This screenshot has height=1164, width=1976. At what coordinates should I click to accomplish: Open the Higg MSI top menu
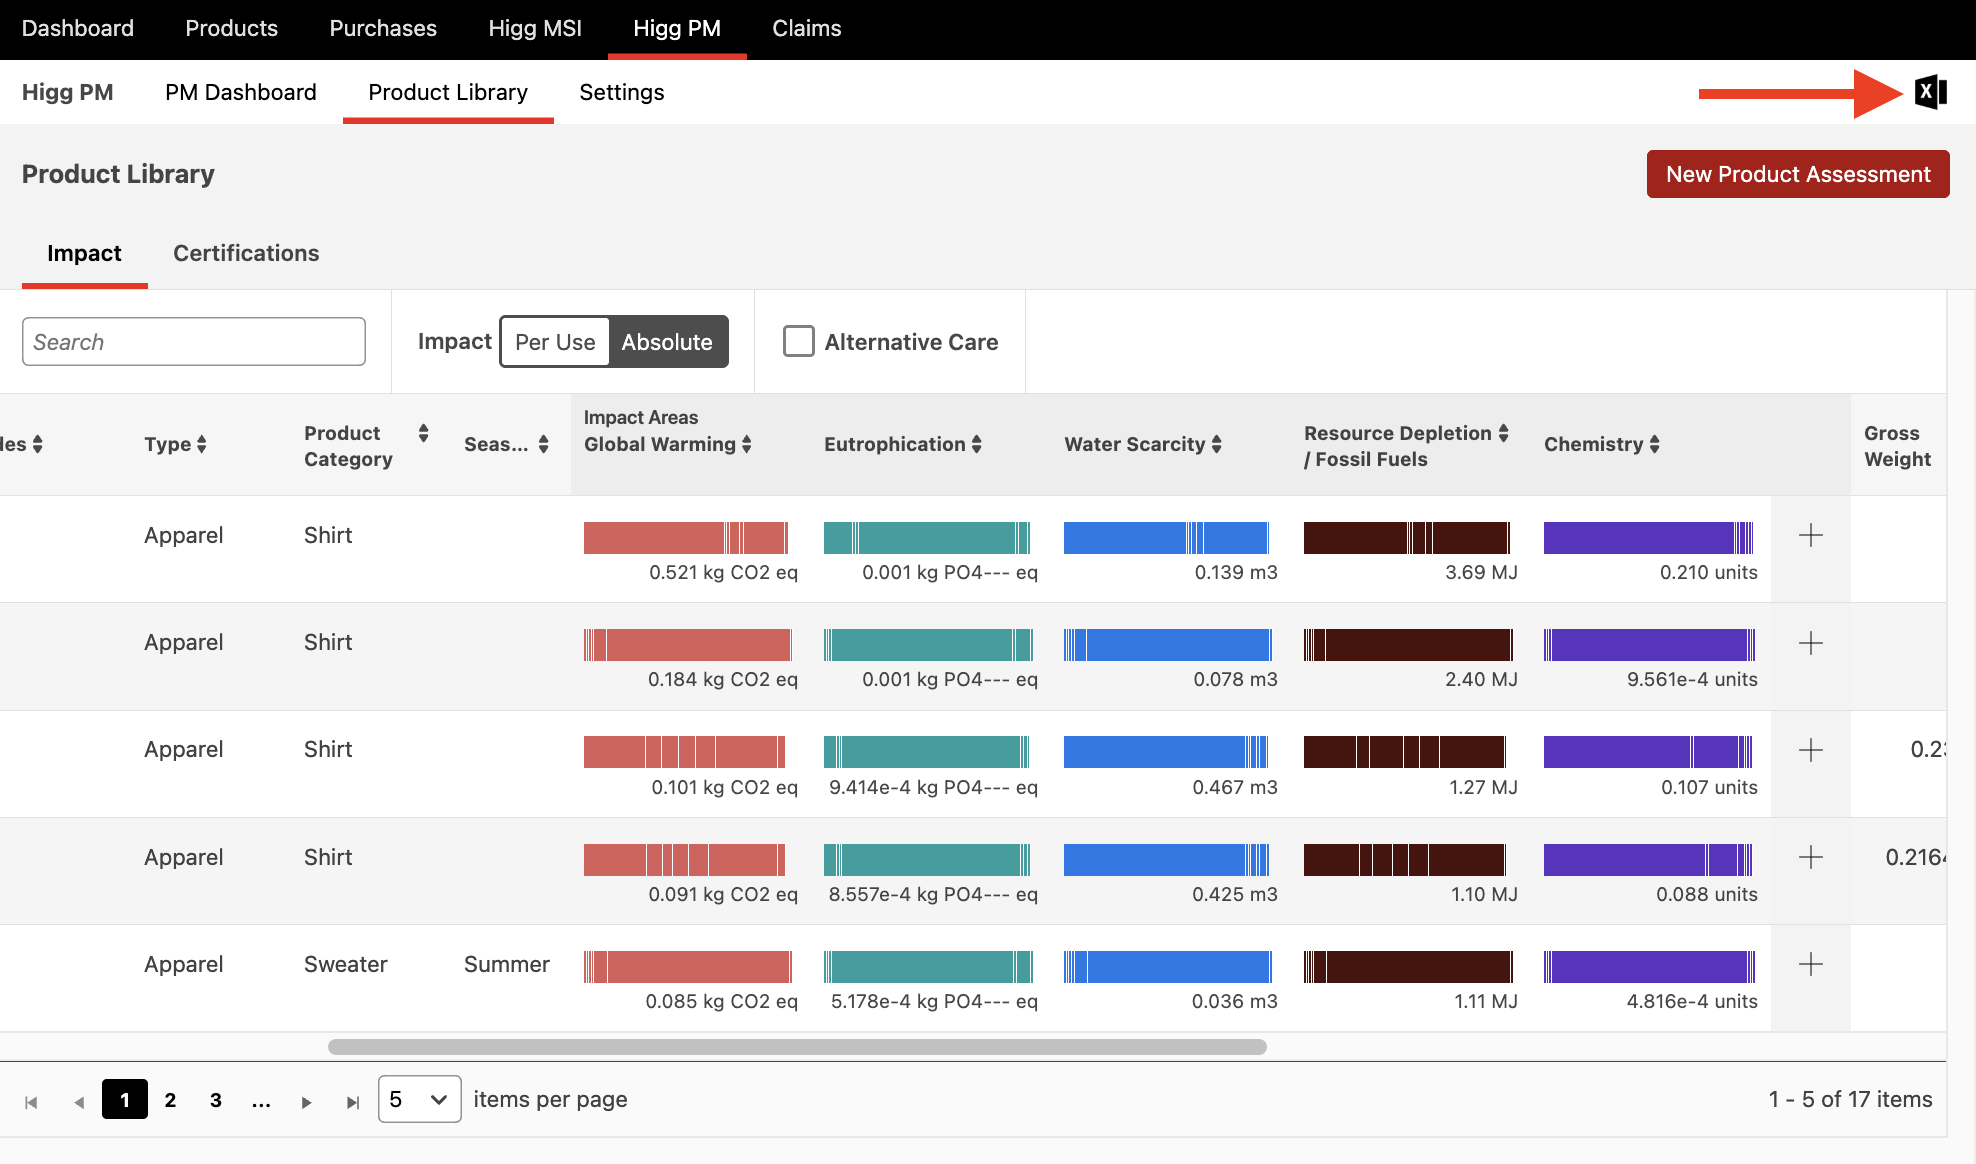(x=535, y=28)
